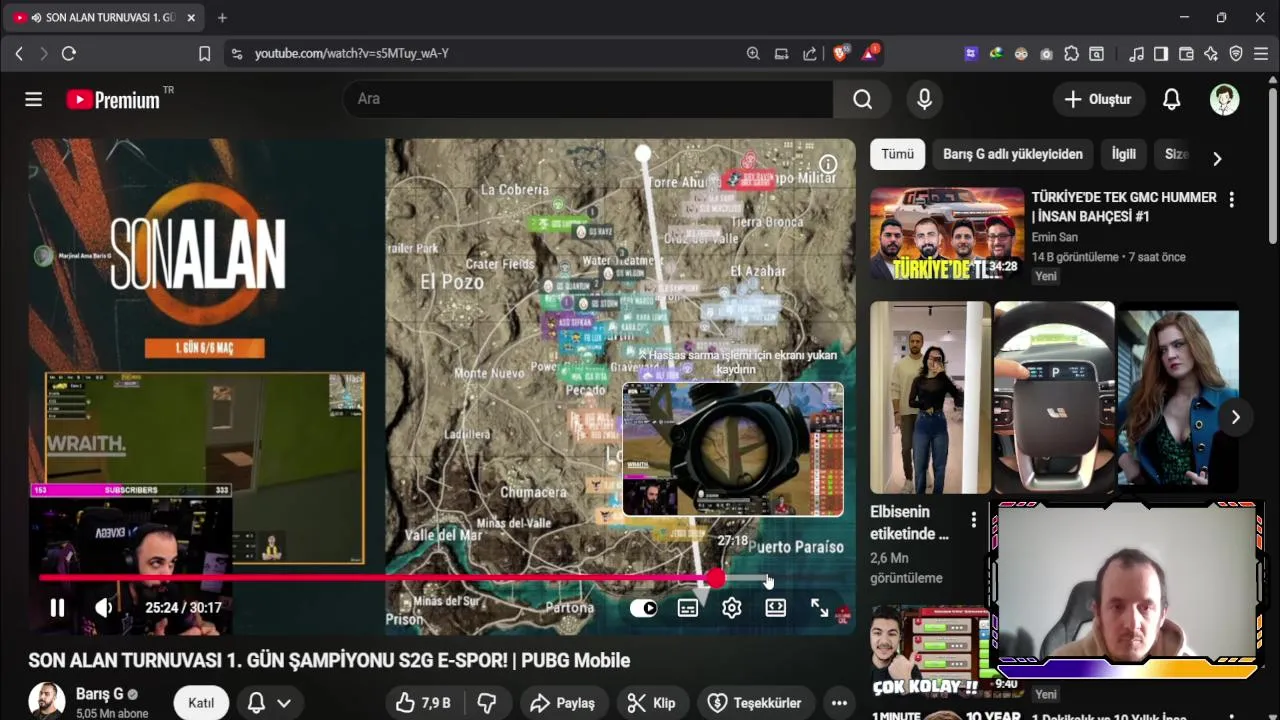
Task: Click the Teşekkürler button
Action: (755, 703)
